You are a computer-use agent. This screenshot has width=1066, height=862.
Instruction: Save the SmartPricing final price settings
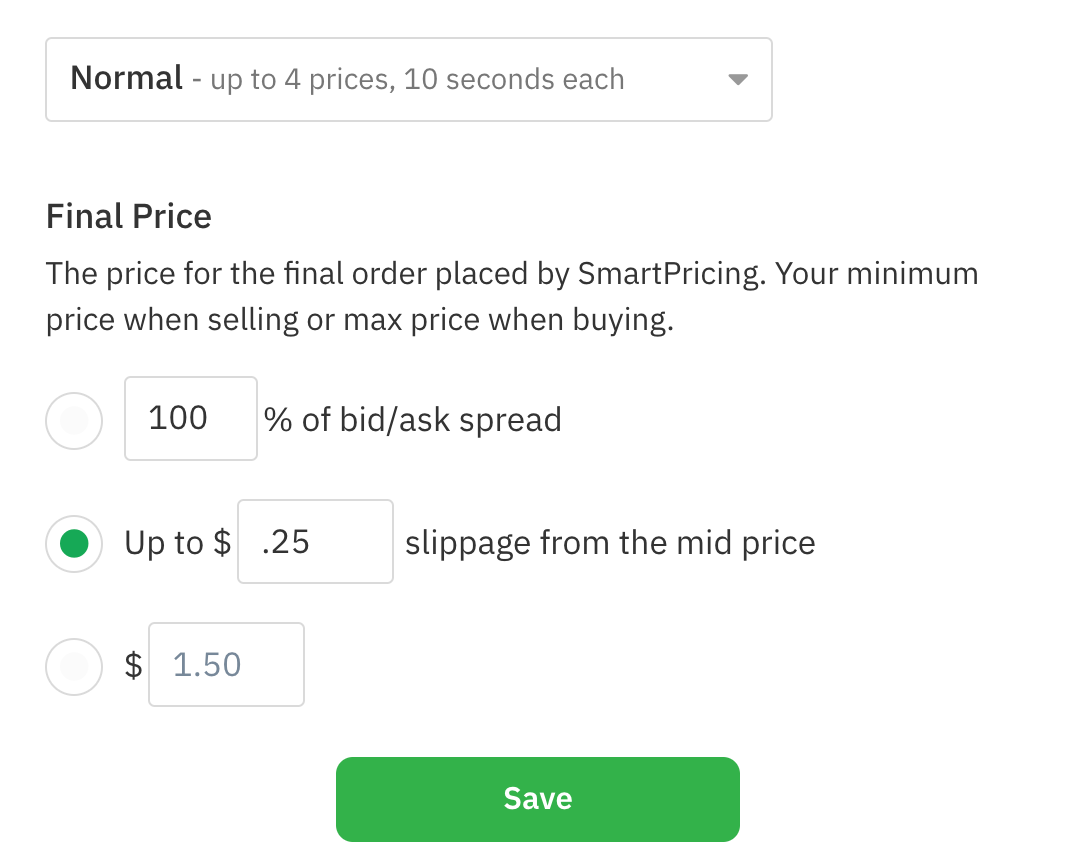537,798
